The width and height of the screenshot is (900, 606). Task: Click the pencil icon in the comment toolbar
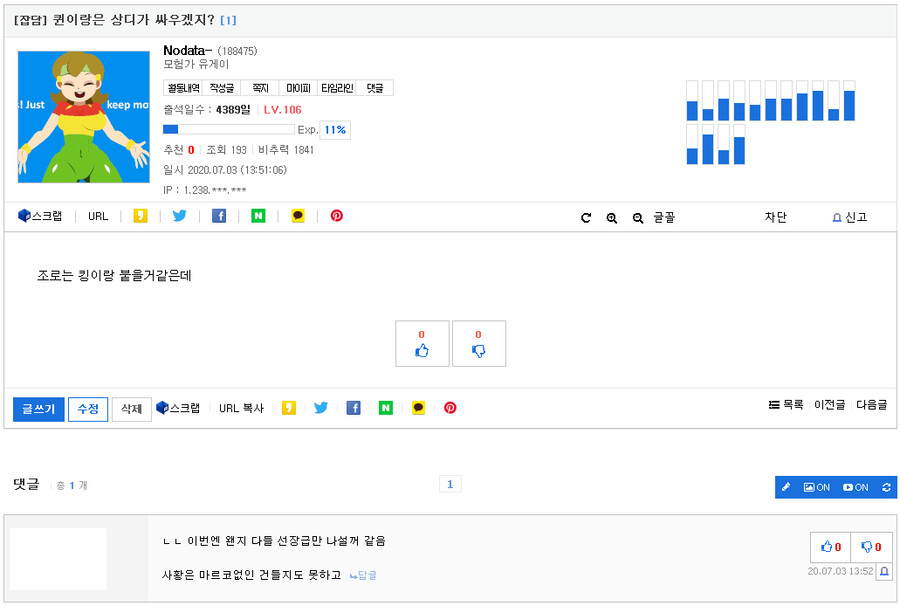[786, 487]
